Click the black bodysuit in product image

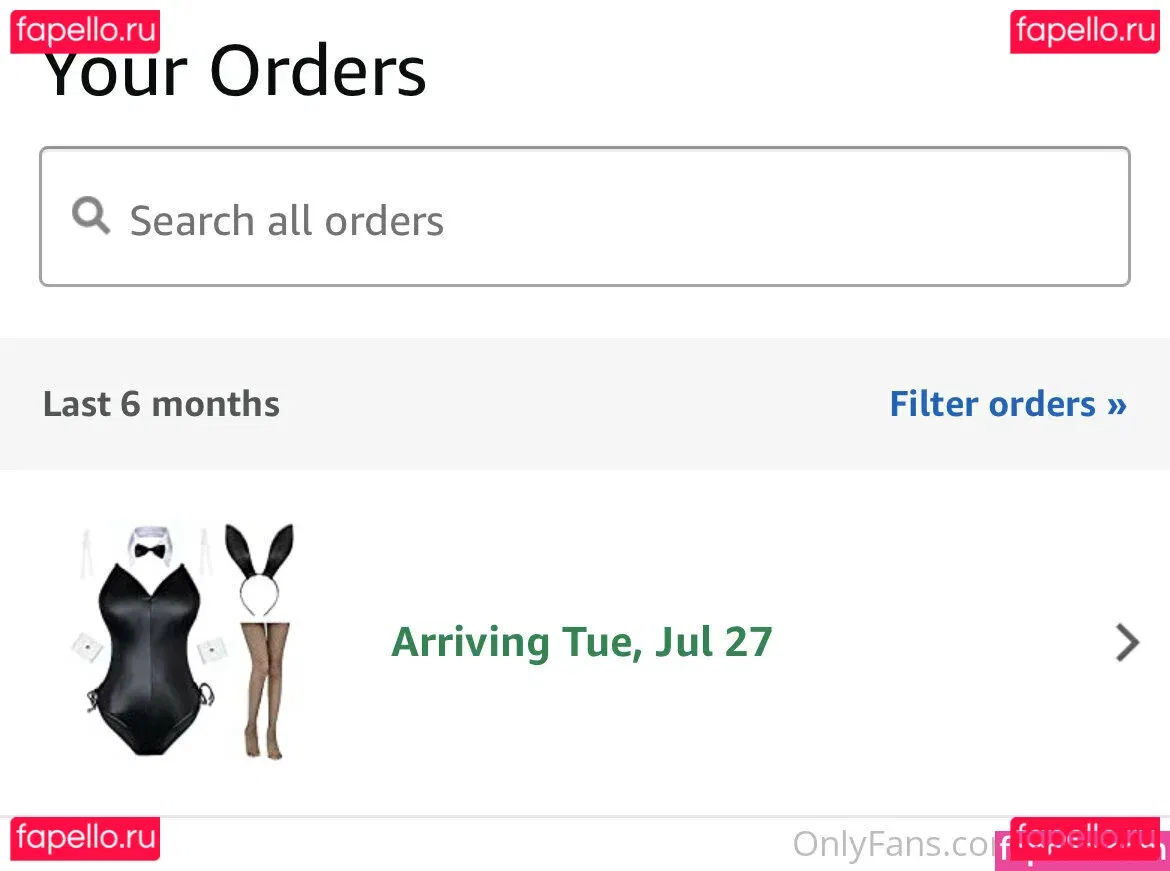pyautogui.click(x=151, y=659)
